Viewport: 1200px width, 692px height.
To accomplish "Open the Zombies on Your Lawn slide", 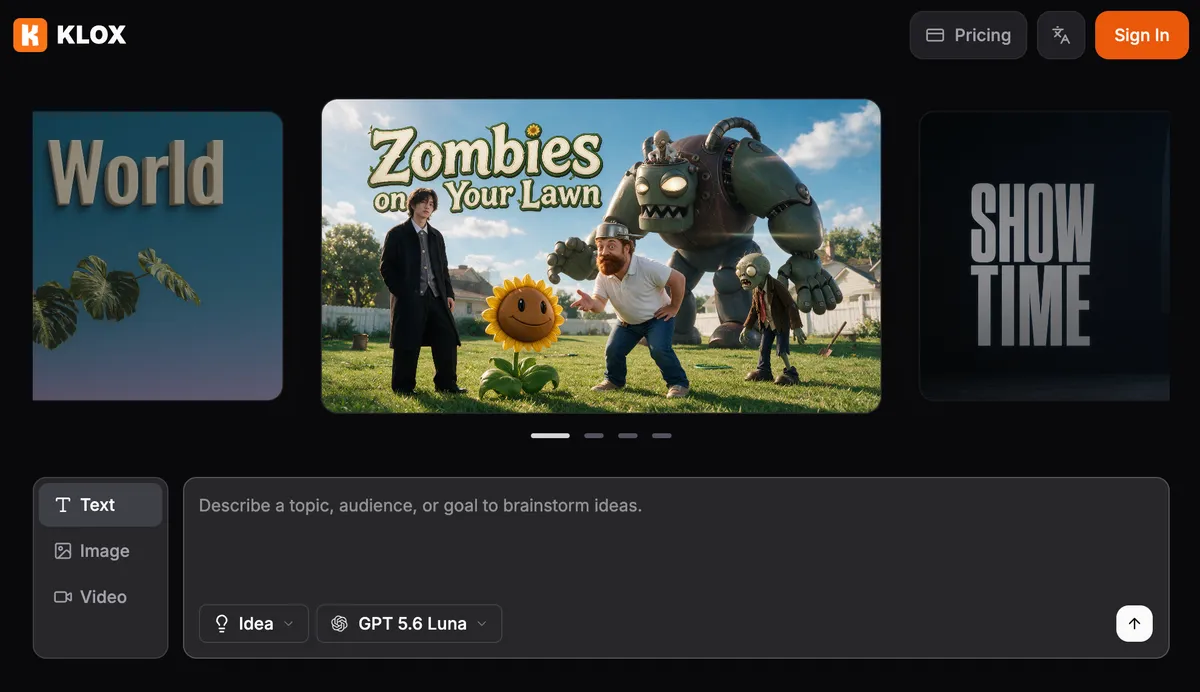I will [x=601, y=256].
